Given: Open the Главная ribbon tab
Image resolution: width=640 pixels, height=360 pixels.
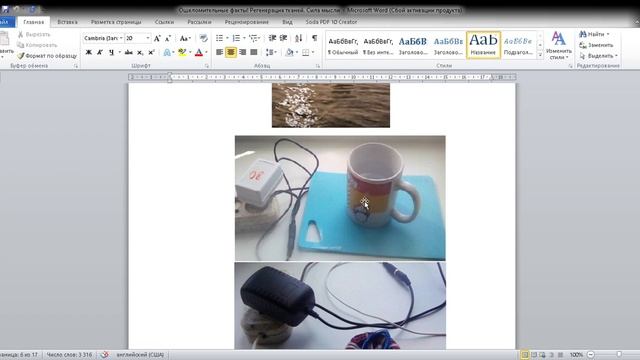Looking at the screenshot, I should [x=33, y=22].
